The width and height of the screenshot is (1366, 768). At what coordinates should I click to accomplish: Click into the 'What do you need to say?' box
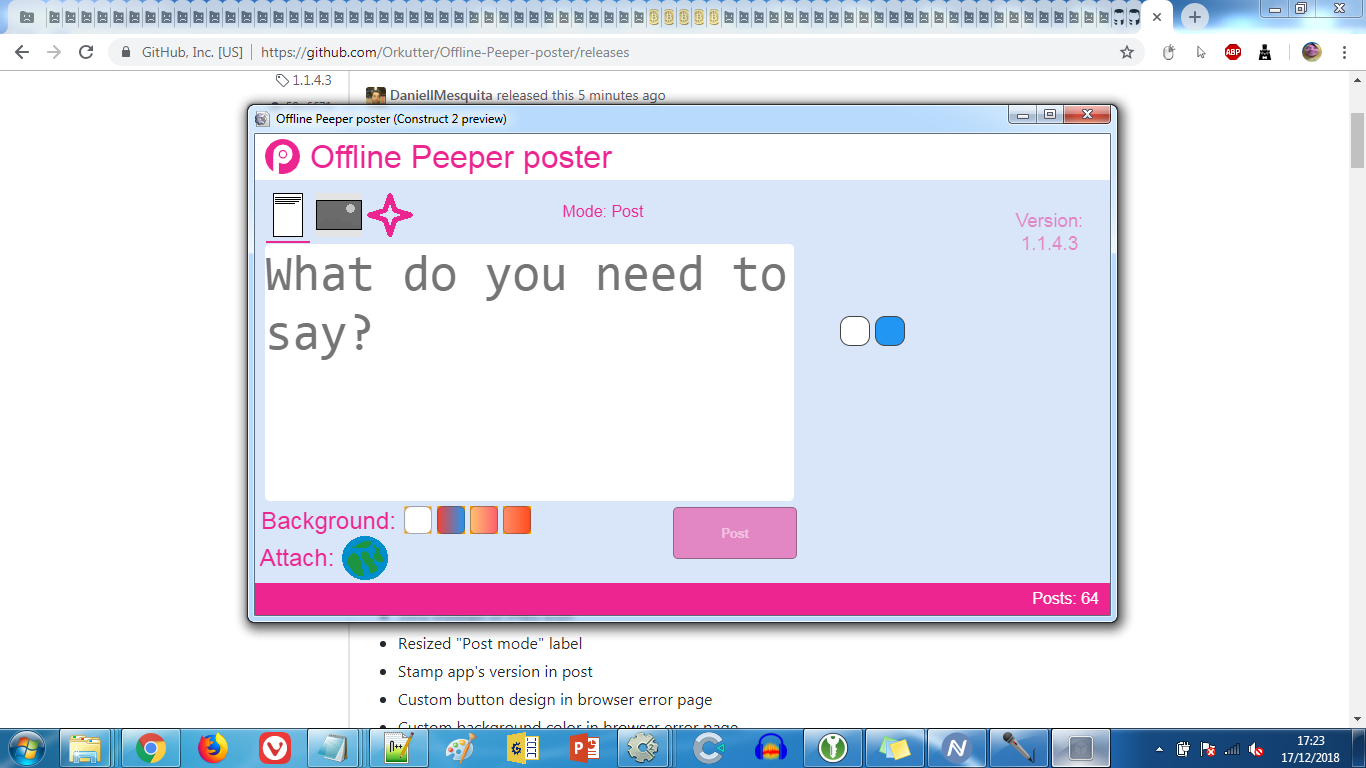[529, 372]
